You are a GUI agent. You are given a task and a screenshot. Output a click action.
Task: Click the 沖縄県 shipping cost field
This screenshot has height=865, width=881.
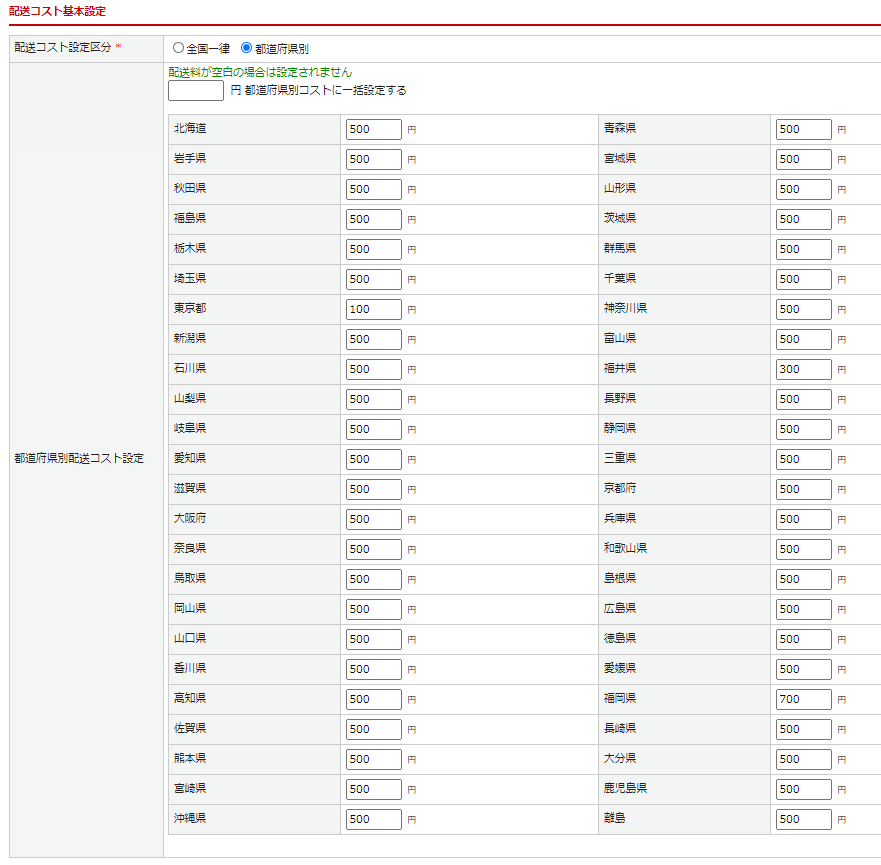[x=374, y=819]
